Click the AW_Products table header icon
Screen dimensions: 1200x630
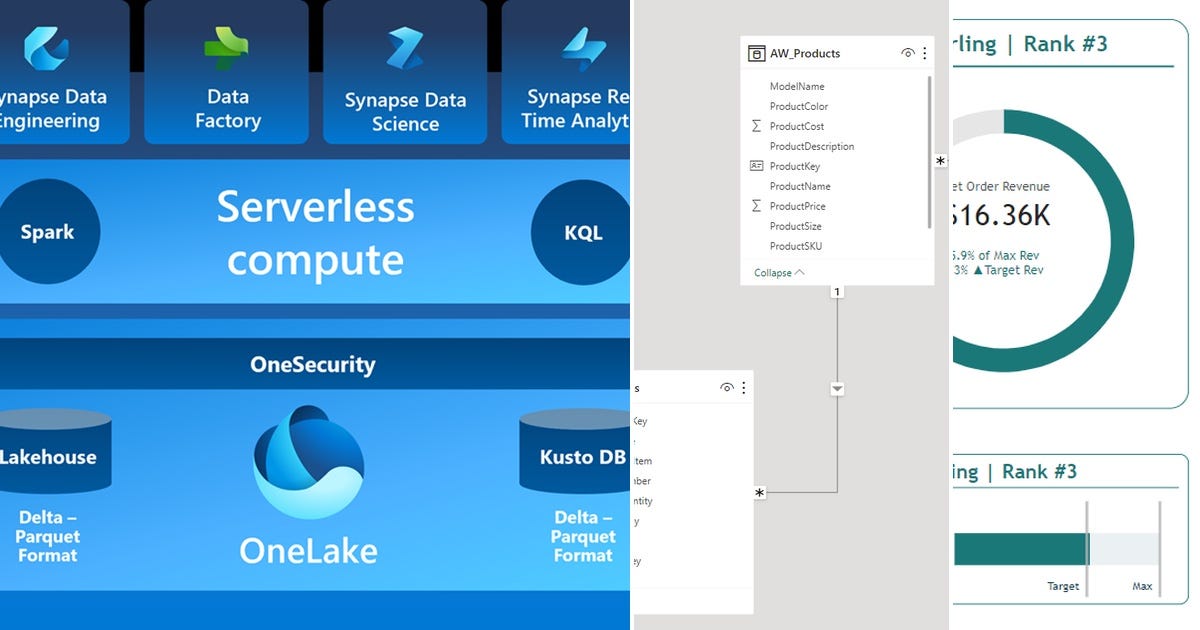tap(756, 53)
